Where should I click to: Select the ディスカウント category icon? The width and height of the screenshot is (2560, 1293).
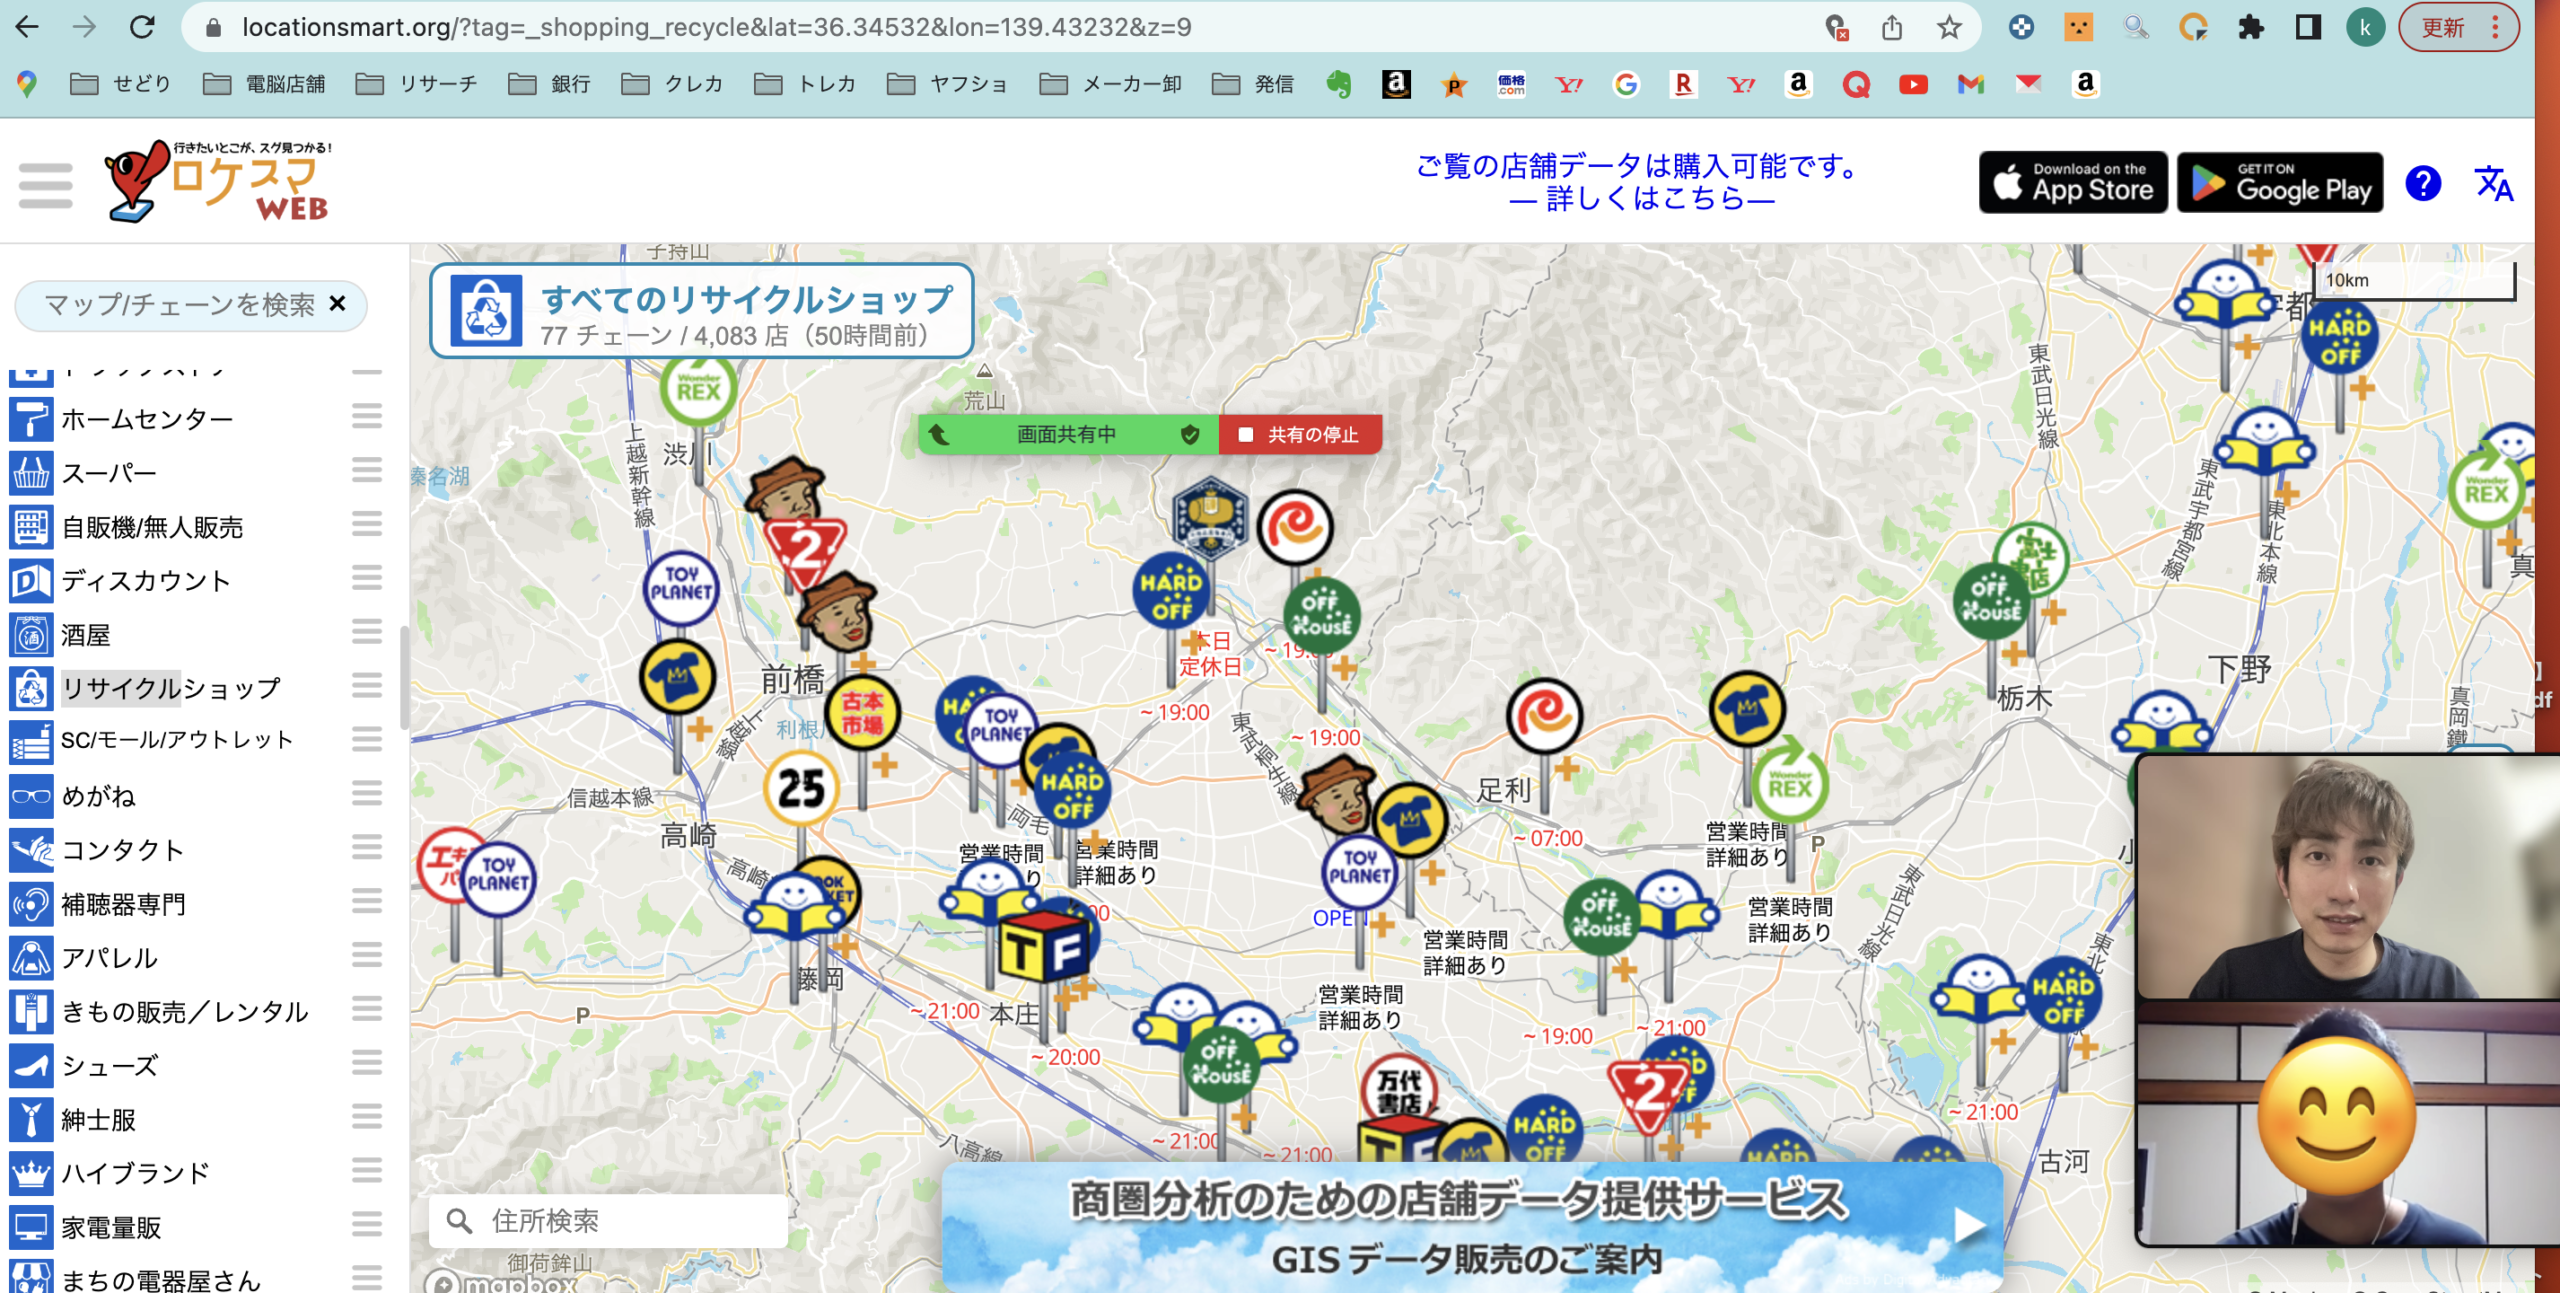click(31, 581)
